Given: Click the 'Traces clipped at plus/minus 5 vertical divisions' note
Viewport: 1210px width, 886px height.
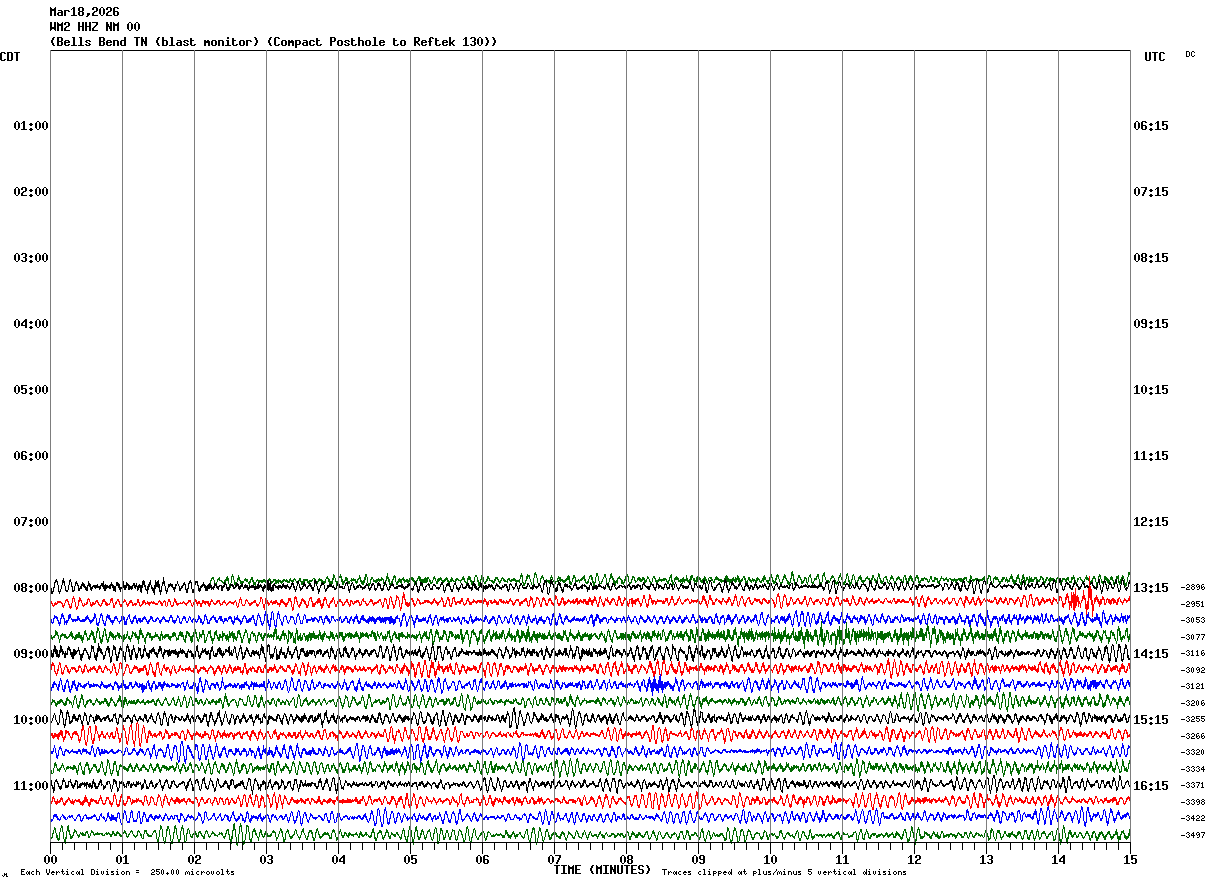Looking at the screenshot, I should tap(784, 873).
